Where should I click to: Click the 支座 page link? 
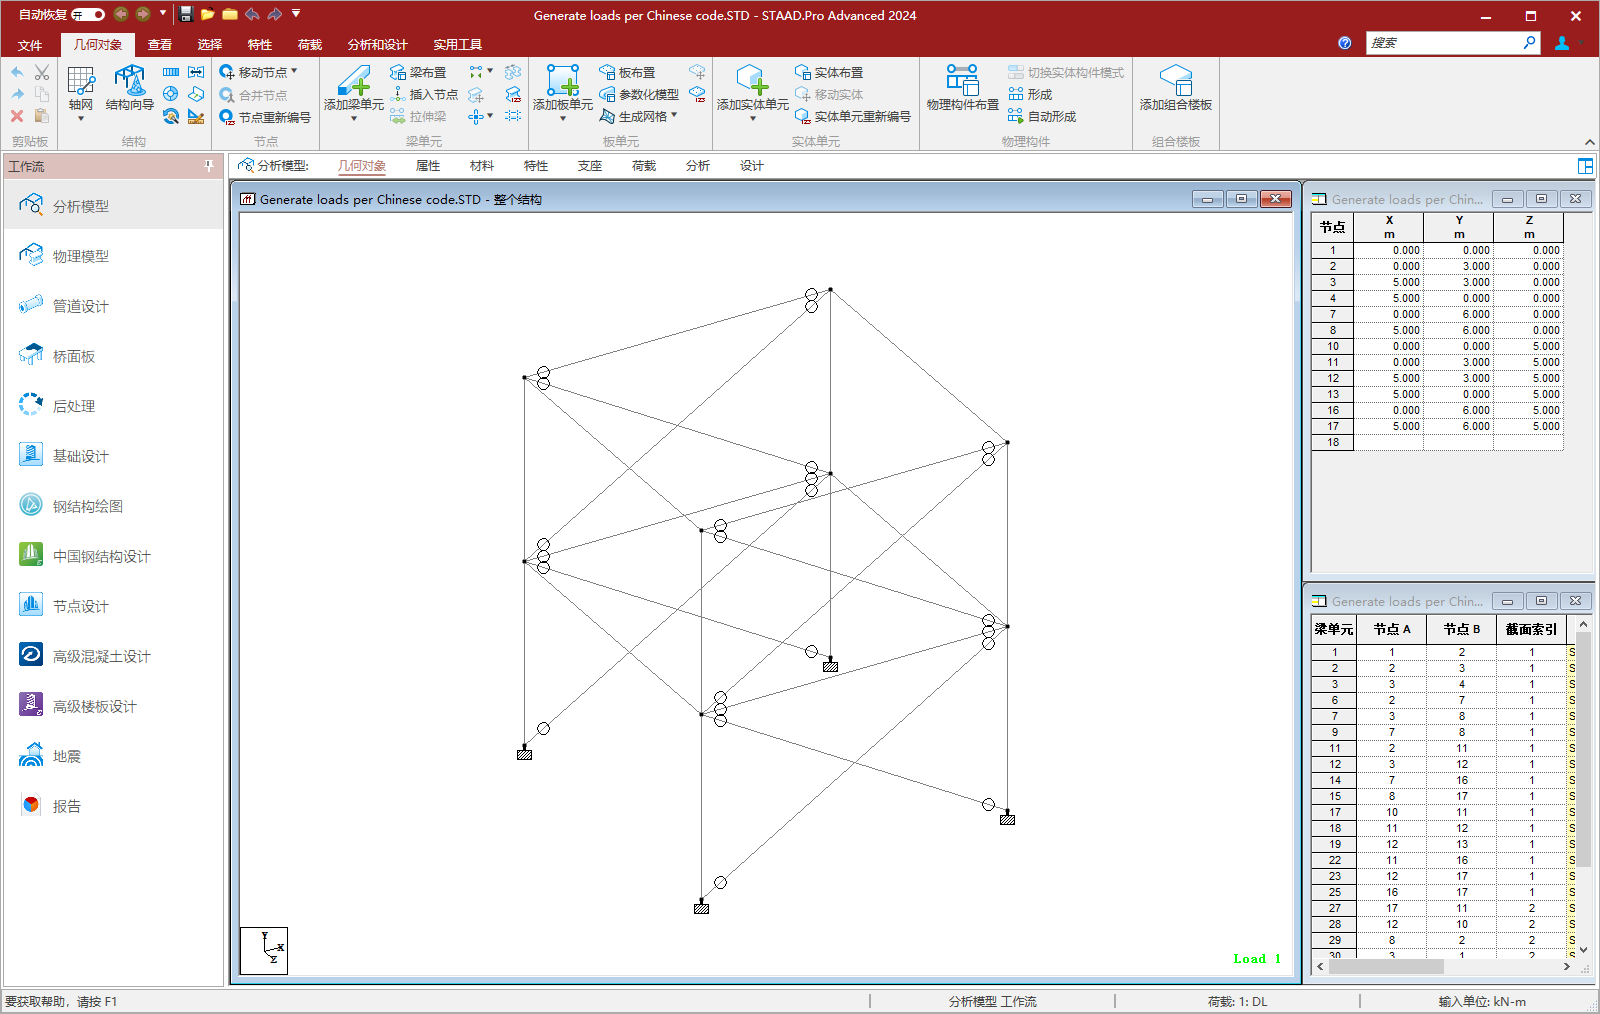590,166
